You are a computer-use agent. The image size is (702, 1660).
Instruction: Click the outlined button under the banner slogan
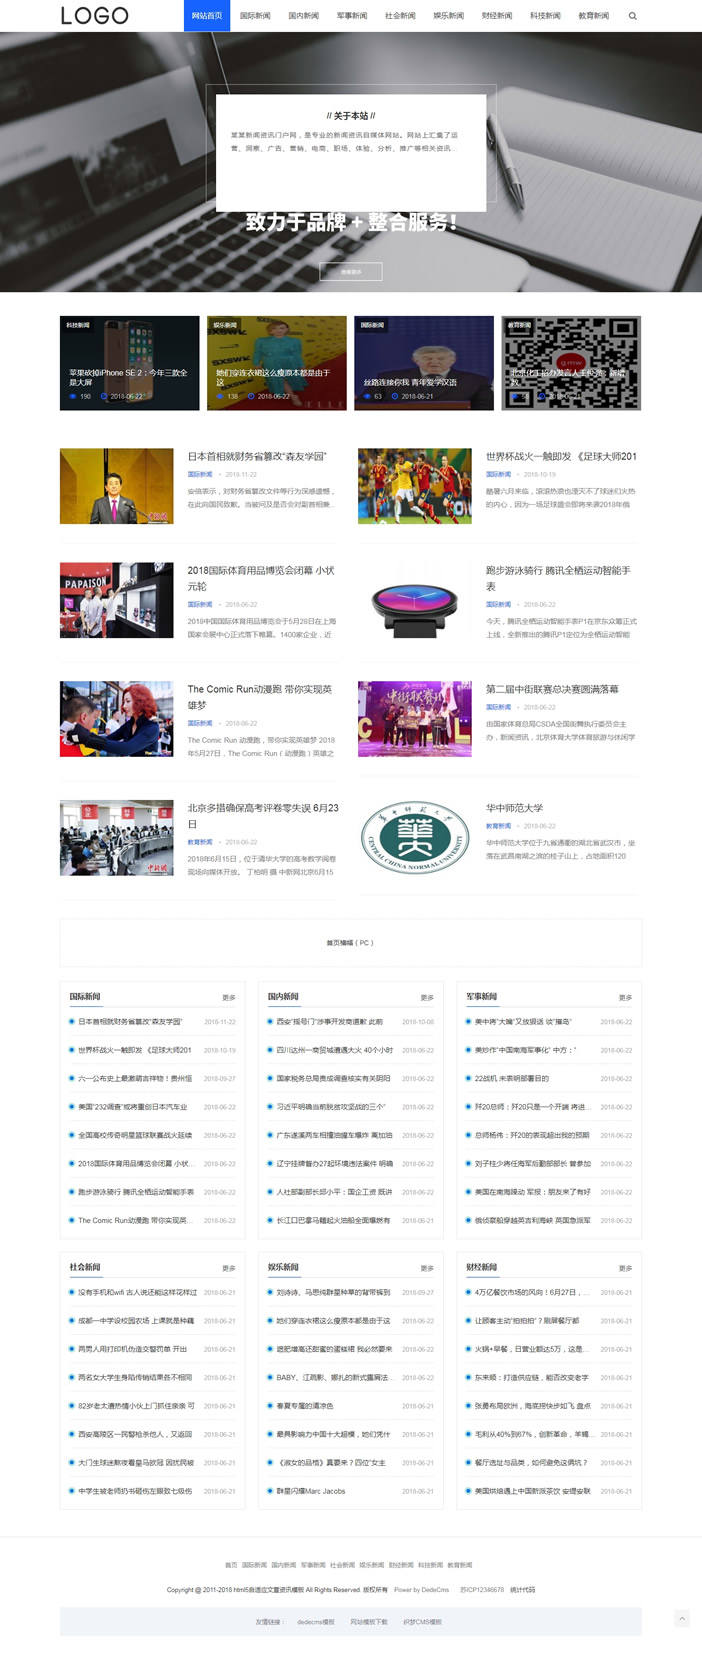(351, 272)
